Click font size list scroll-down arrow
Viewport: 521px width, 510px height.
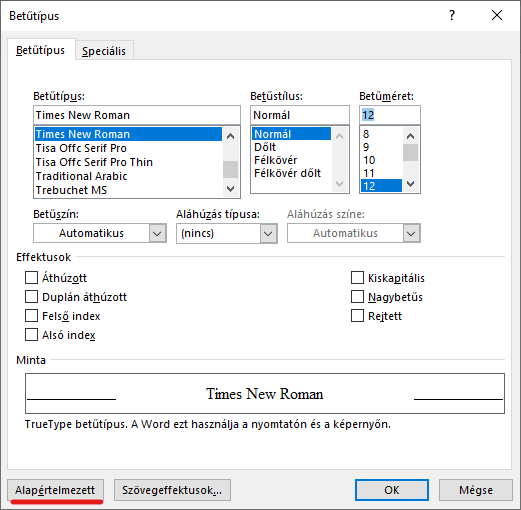pos(411,184)
